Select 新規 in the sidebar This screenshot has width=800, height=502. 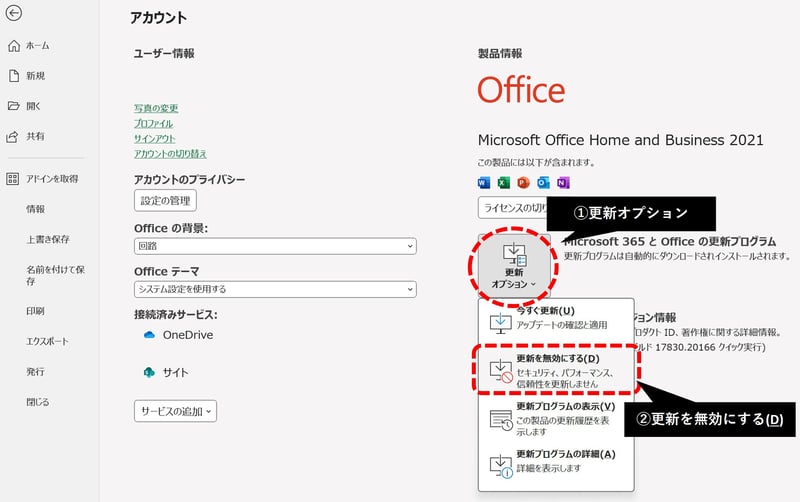tap(27, 76)
